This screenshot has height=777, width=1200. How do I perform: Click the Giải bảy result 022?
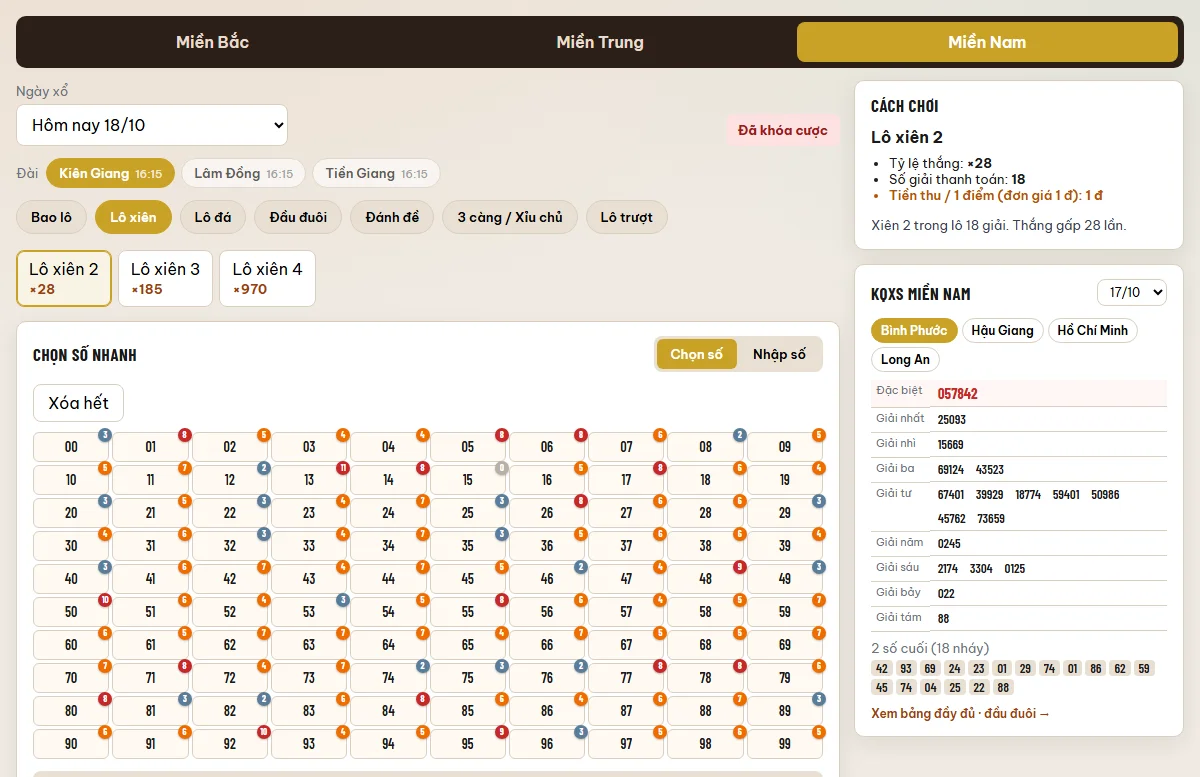[x=946, y=593]
